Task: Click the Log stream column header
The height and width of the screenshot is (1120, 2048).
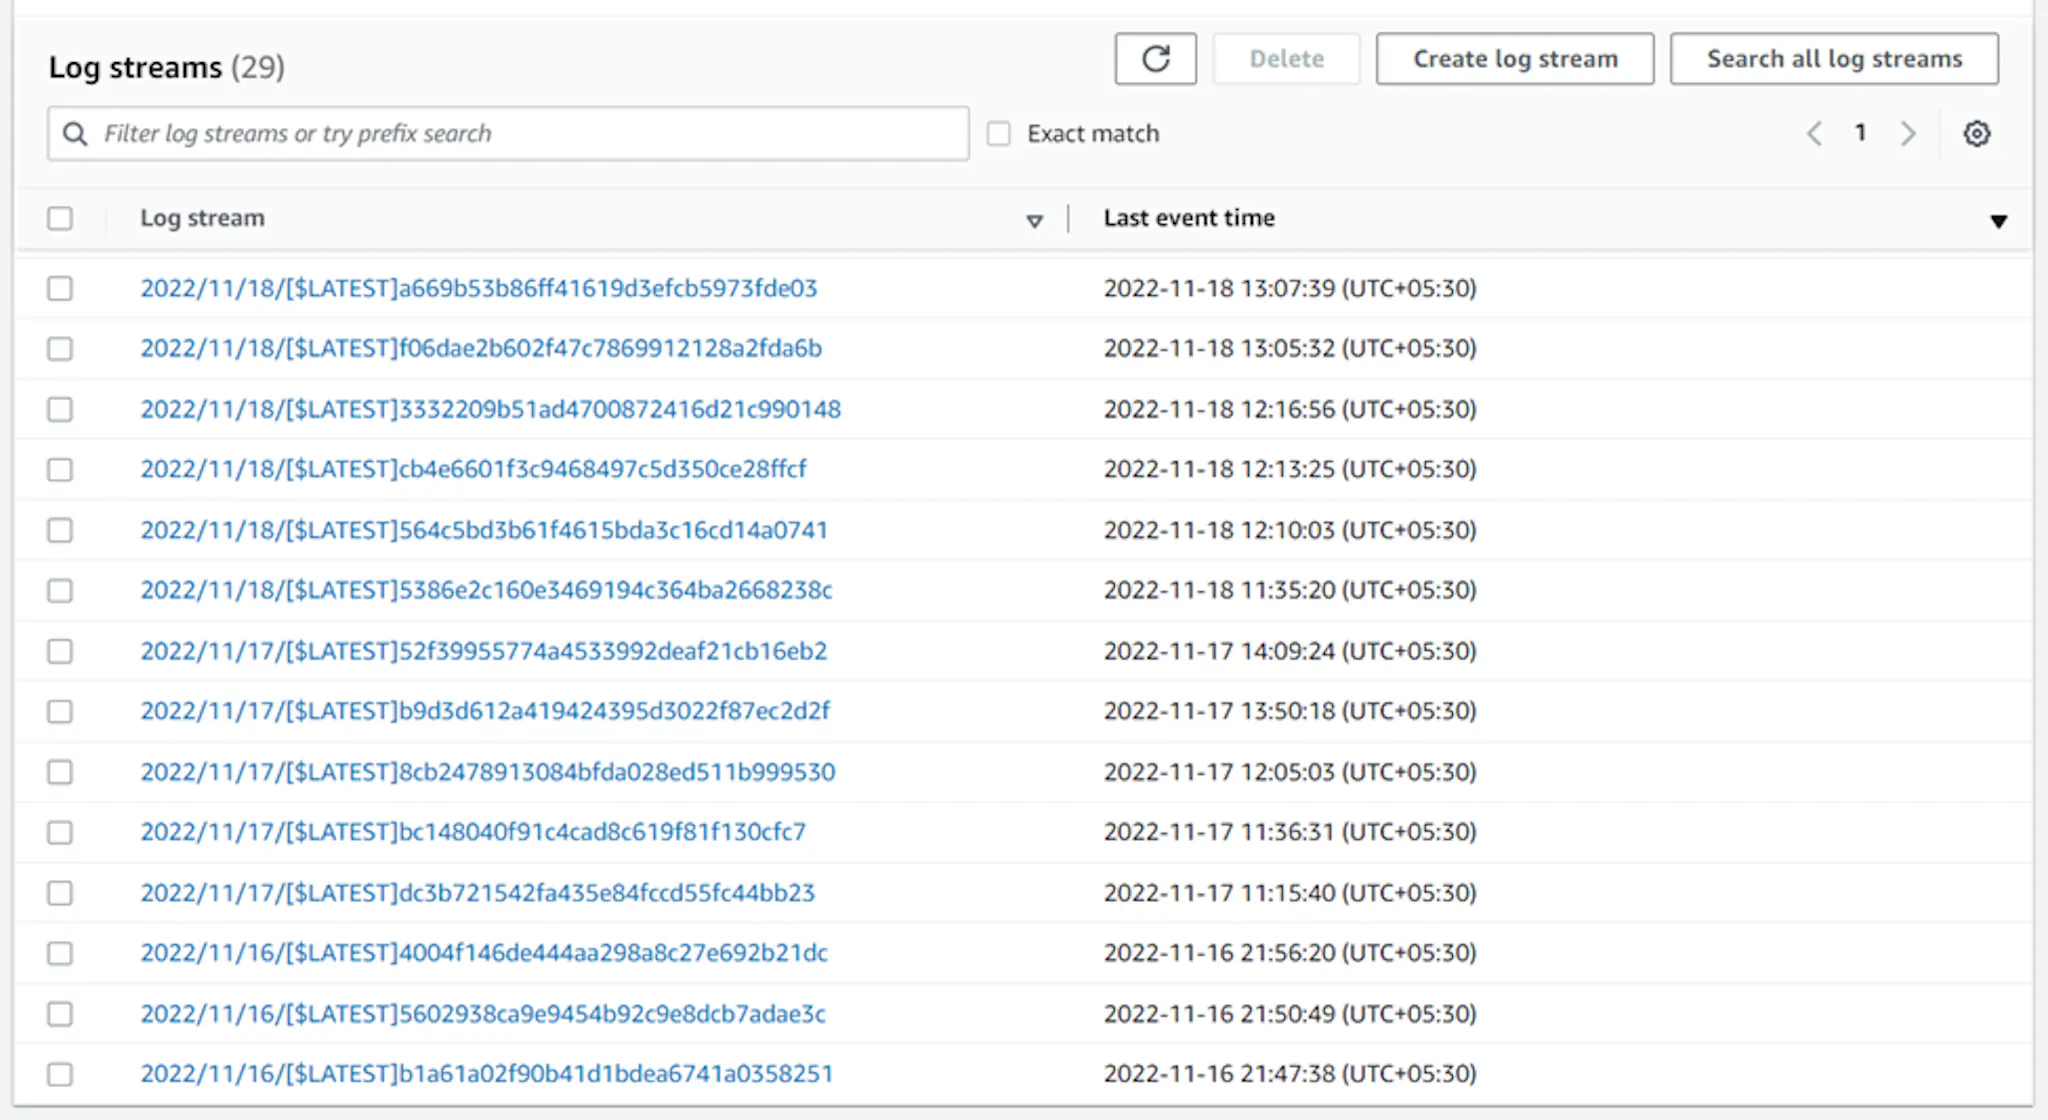Action: [202, 218]
